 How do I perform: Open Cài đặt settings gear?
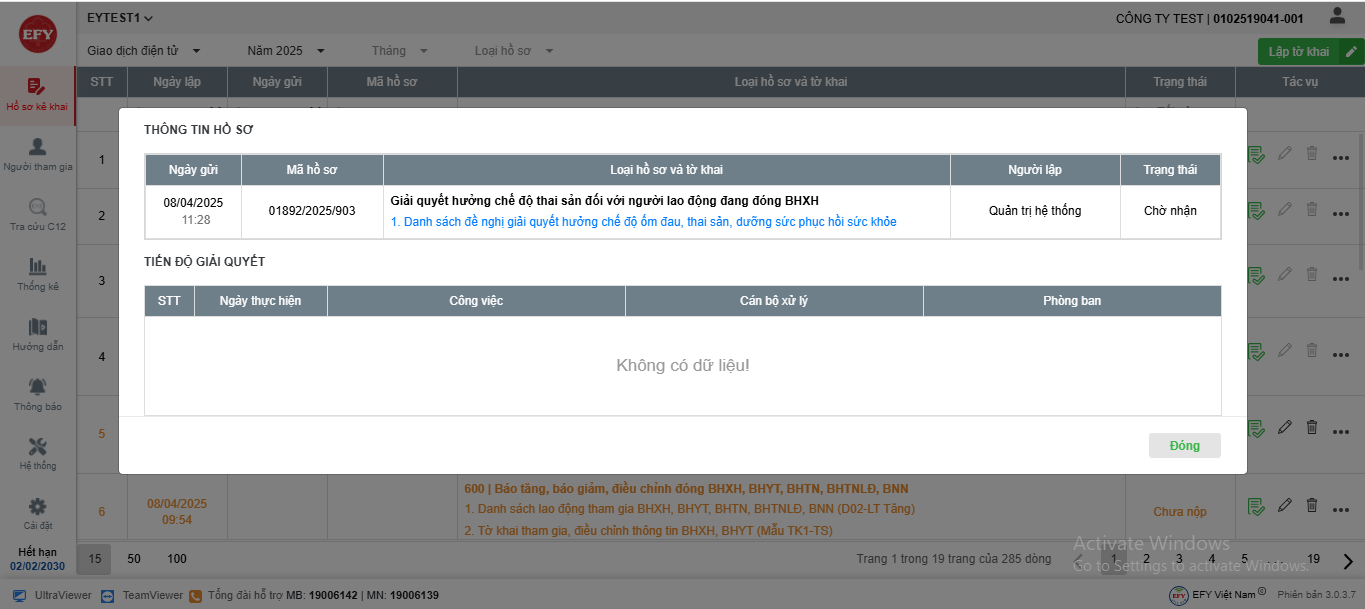pos(38,507)
